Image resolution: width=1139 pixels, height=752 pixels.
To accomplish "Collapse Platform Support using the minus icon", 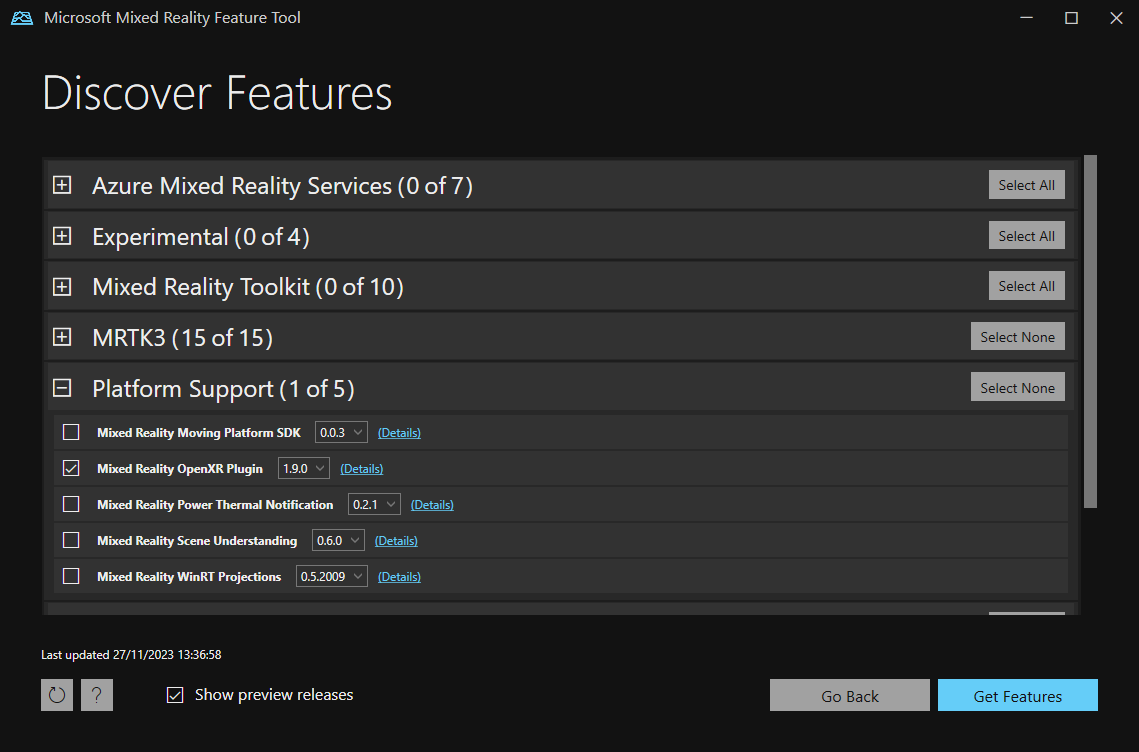I will click(62, 388).
